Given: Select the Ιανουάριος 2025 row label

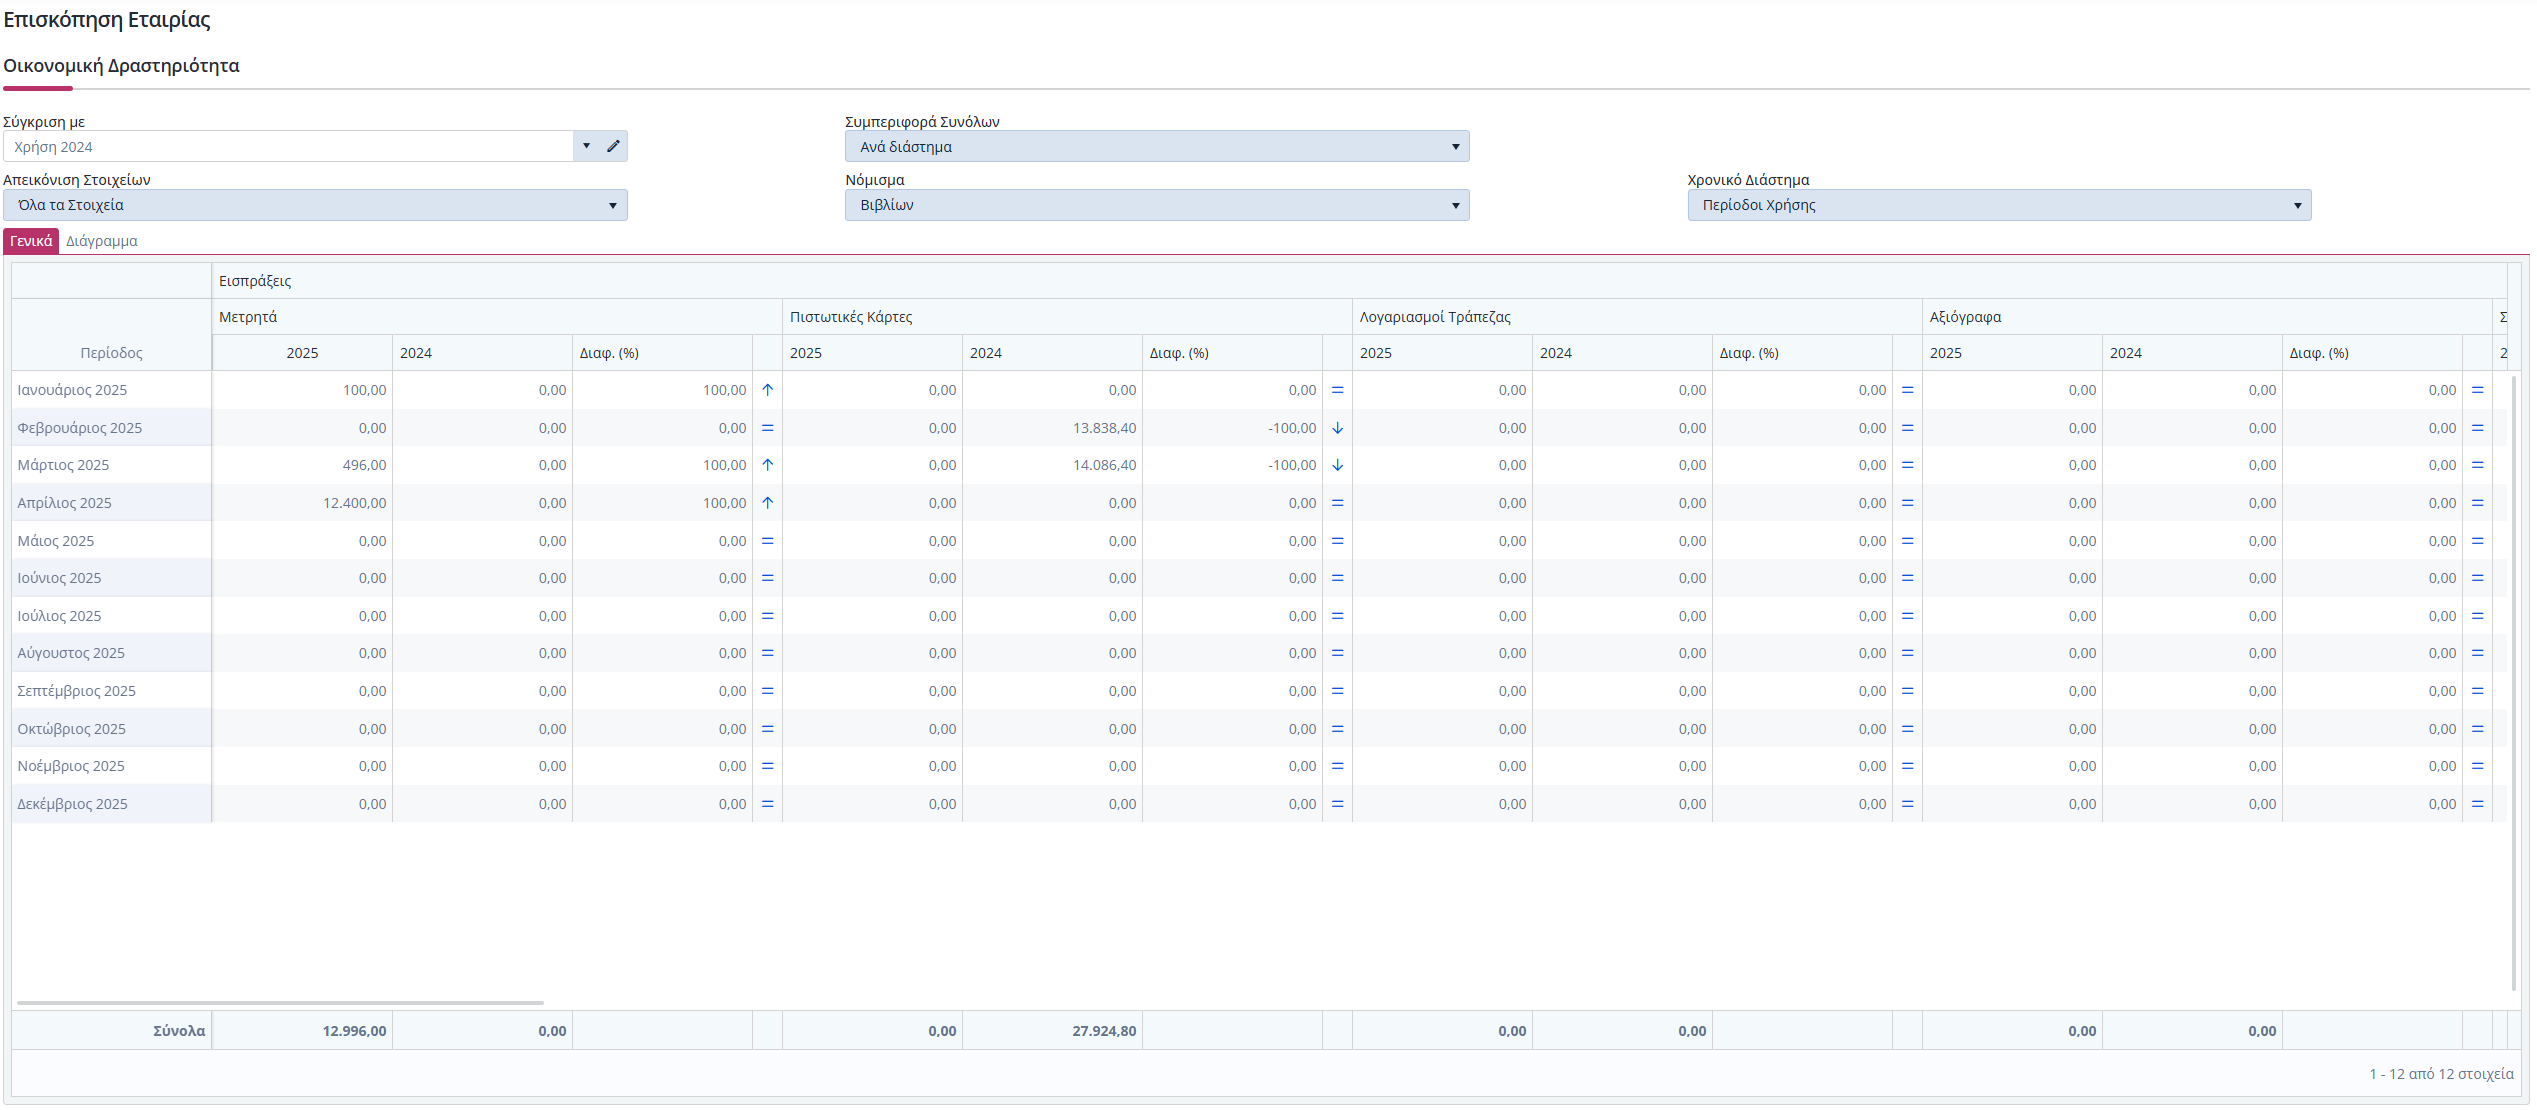Looking at the screenshot, I should 72,390.
